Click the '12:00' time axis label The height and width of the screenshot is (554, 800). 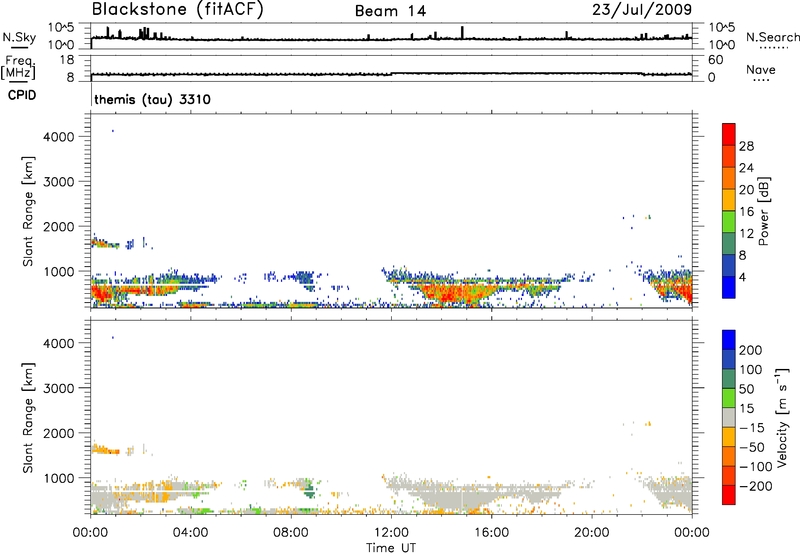coord(391,533)
